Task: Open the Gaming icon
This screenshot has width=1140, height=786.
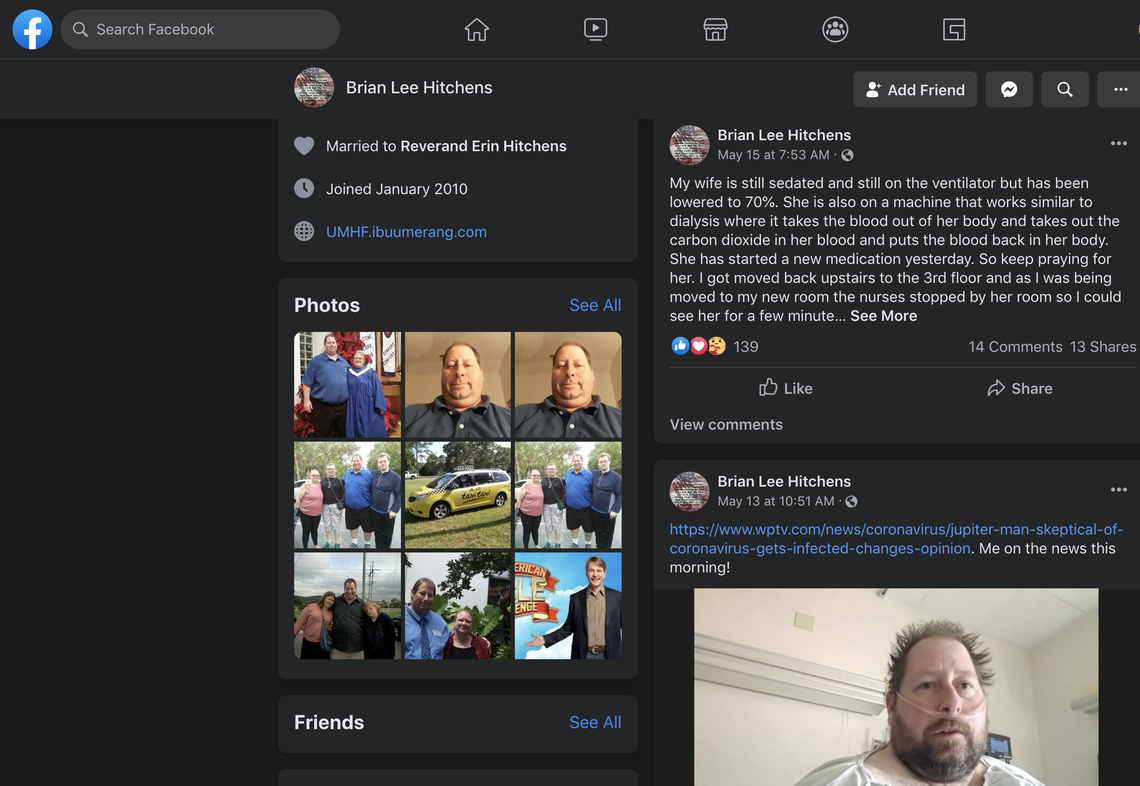Action: click(x=954, y=29)
